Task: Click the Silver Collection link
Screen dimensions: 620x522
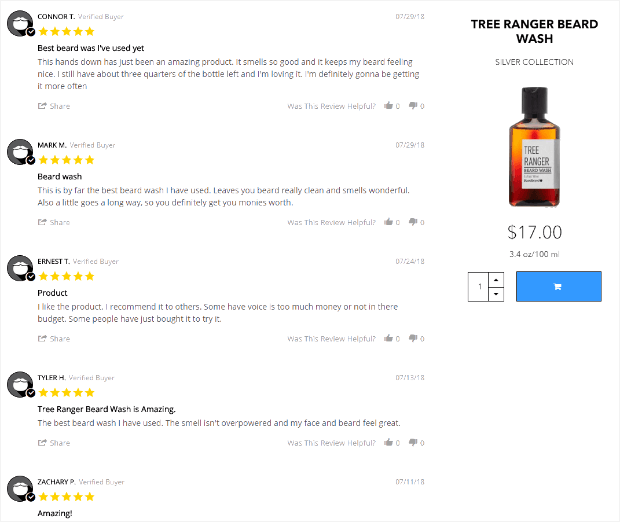Action: tap(534, 62)
